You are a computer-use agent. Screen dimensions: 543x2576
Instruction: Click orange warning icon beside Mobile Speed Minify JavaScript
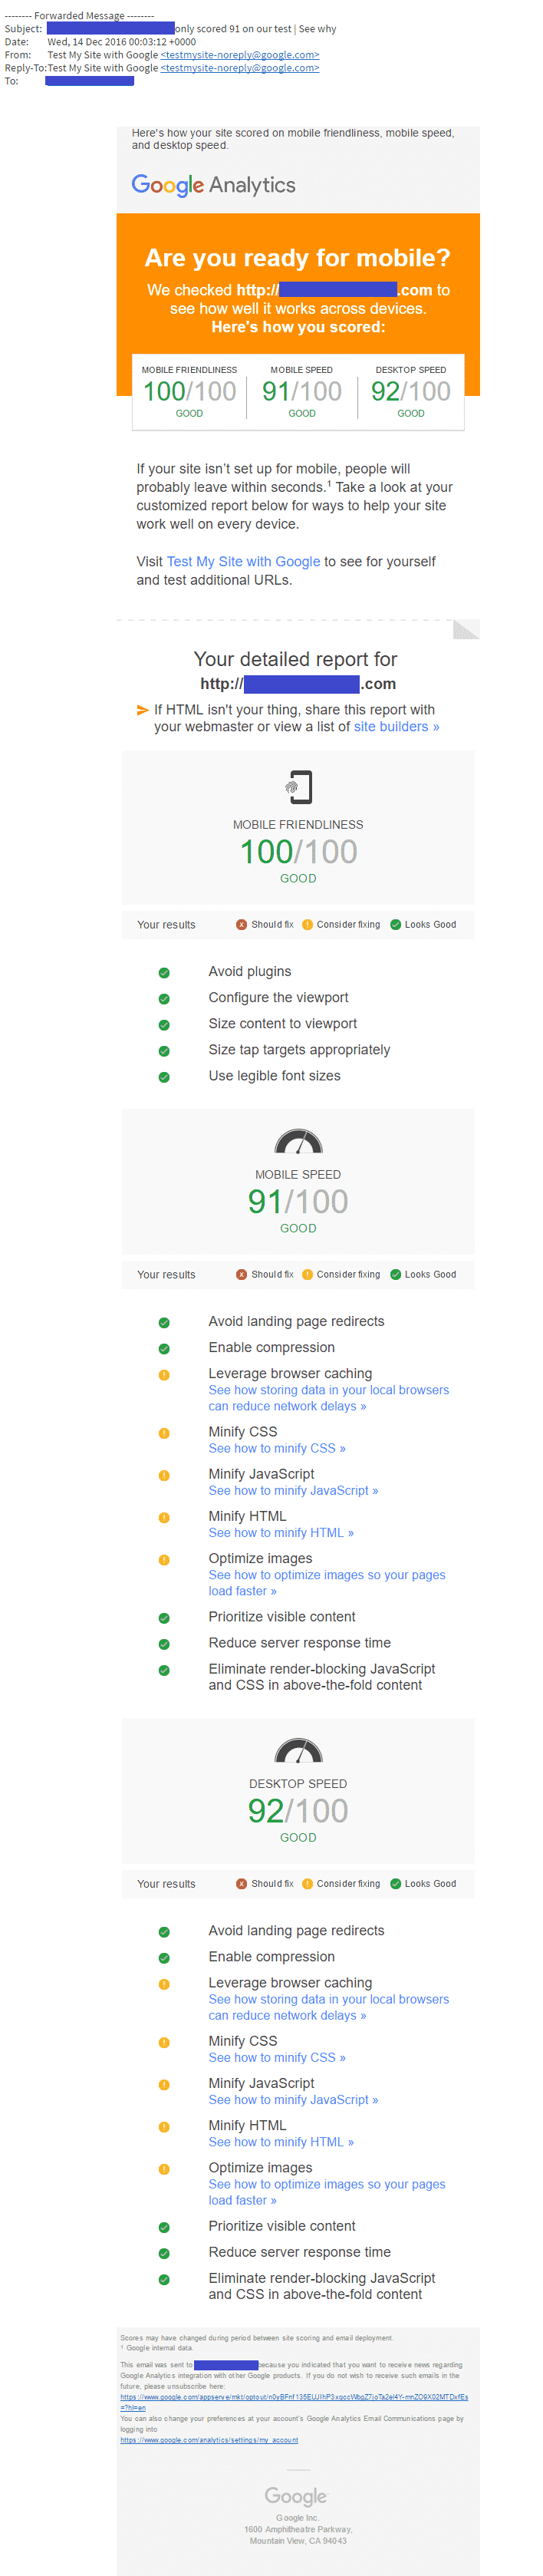pos(164,1475)
